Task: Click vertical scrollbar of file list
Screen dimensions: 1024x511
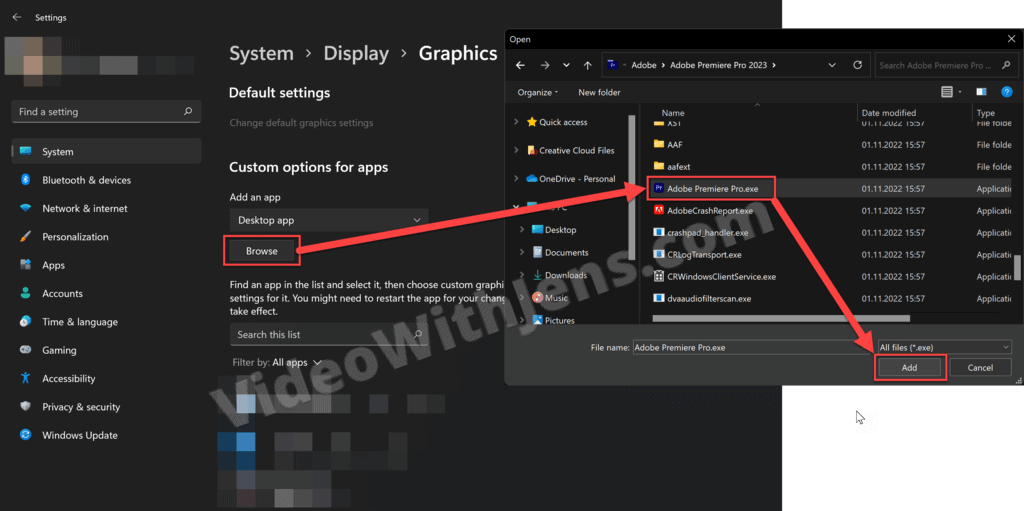Action: tap(1017, 267)
